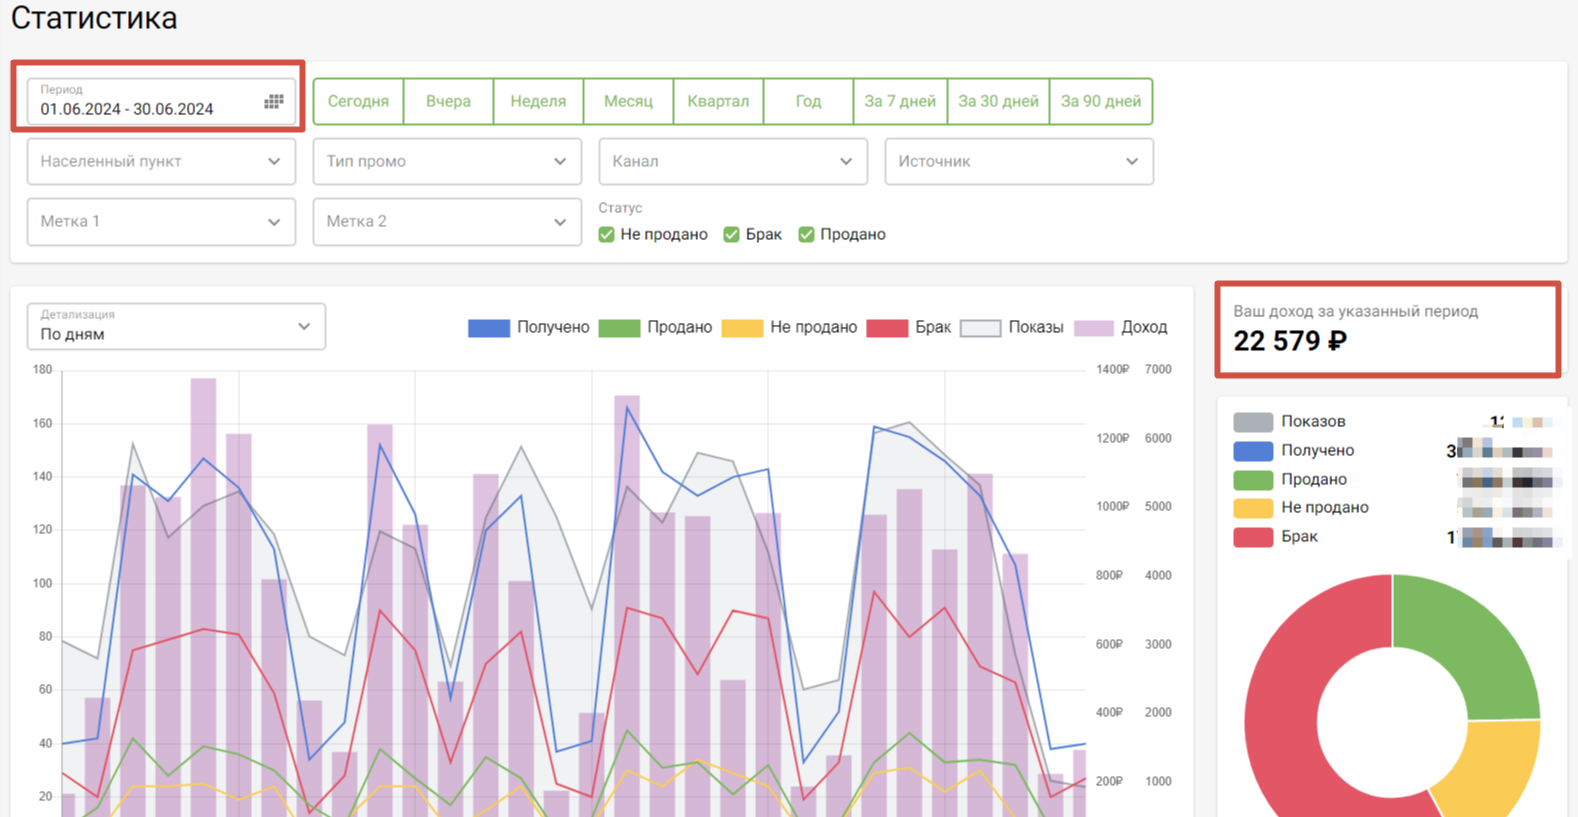Toggle Брак series in chart legend

908,327
